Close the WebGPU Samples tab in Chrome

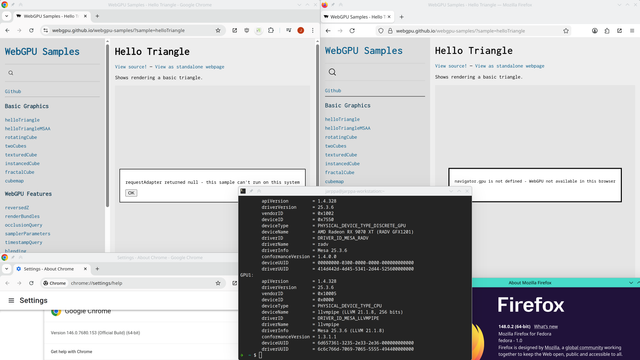pos(85,16)
